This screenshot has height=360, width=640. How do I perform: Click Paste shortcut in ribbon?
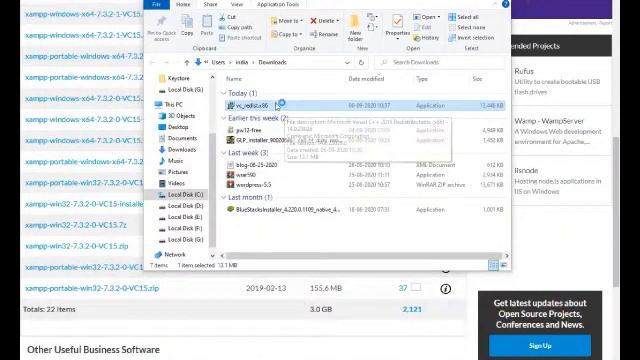pyautogui.click(x=240, y=38)
